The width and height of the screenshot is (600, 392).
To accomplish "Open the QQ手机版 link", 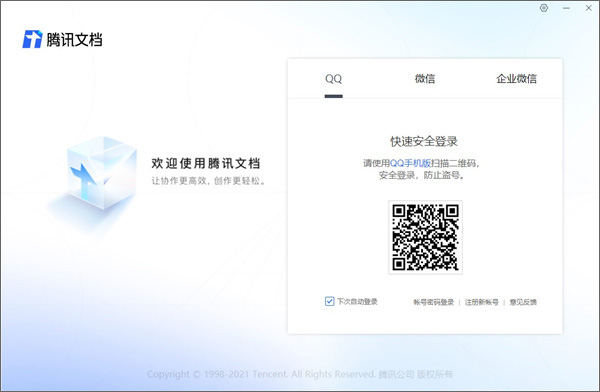I will [410, 163].
